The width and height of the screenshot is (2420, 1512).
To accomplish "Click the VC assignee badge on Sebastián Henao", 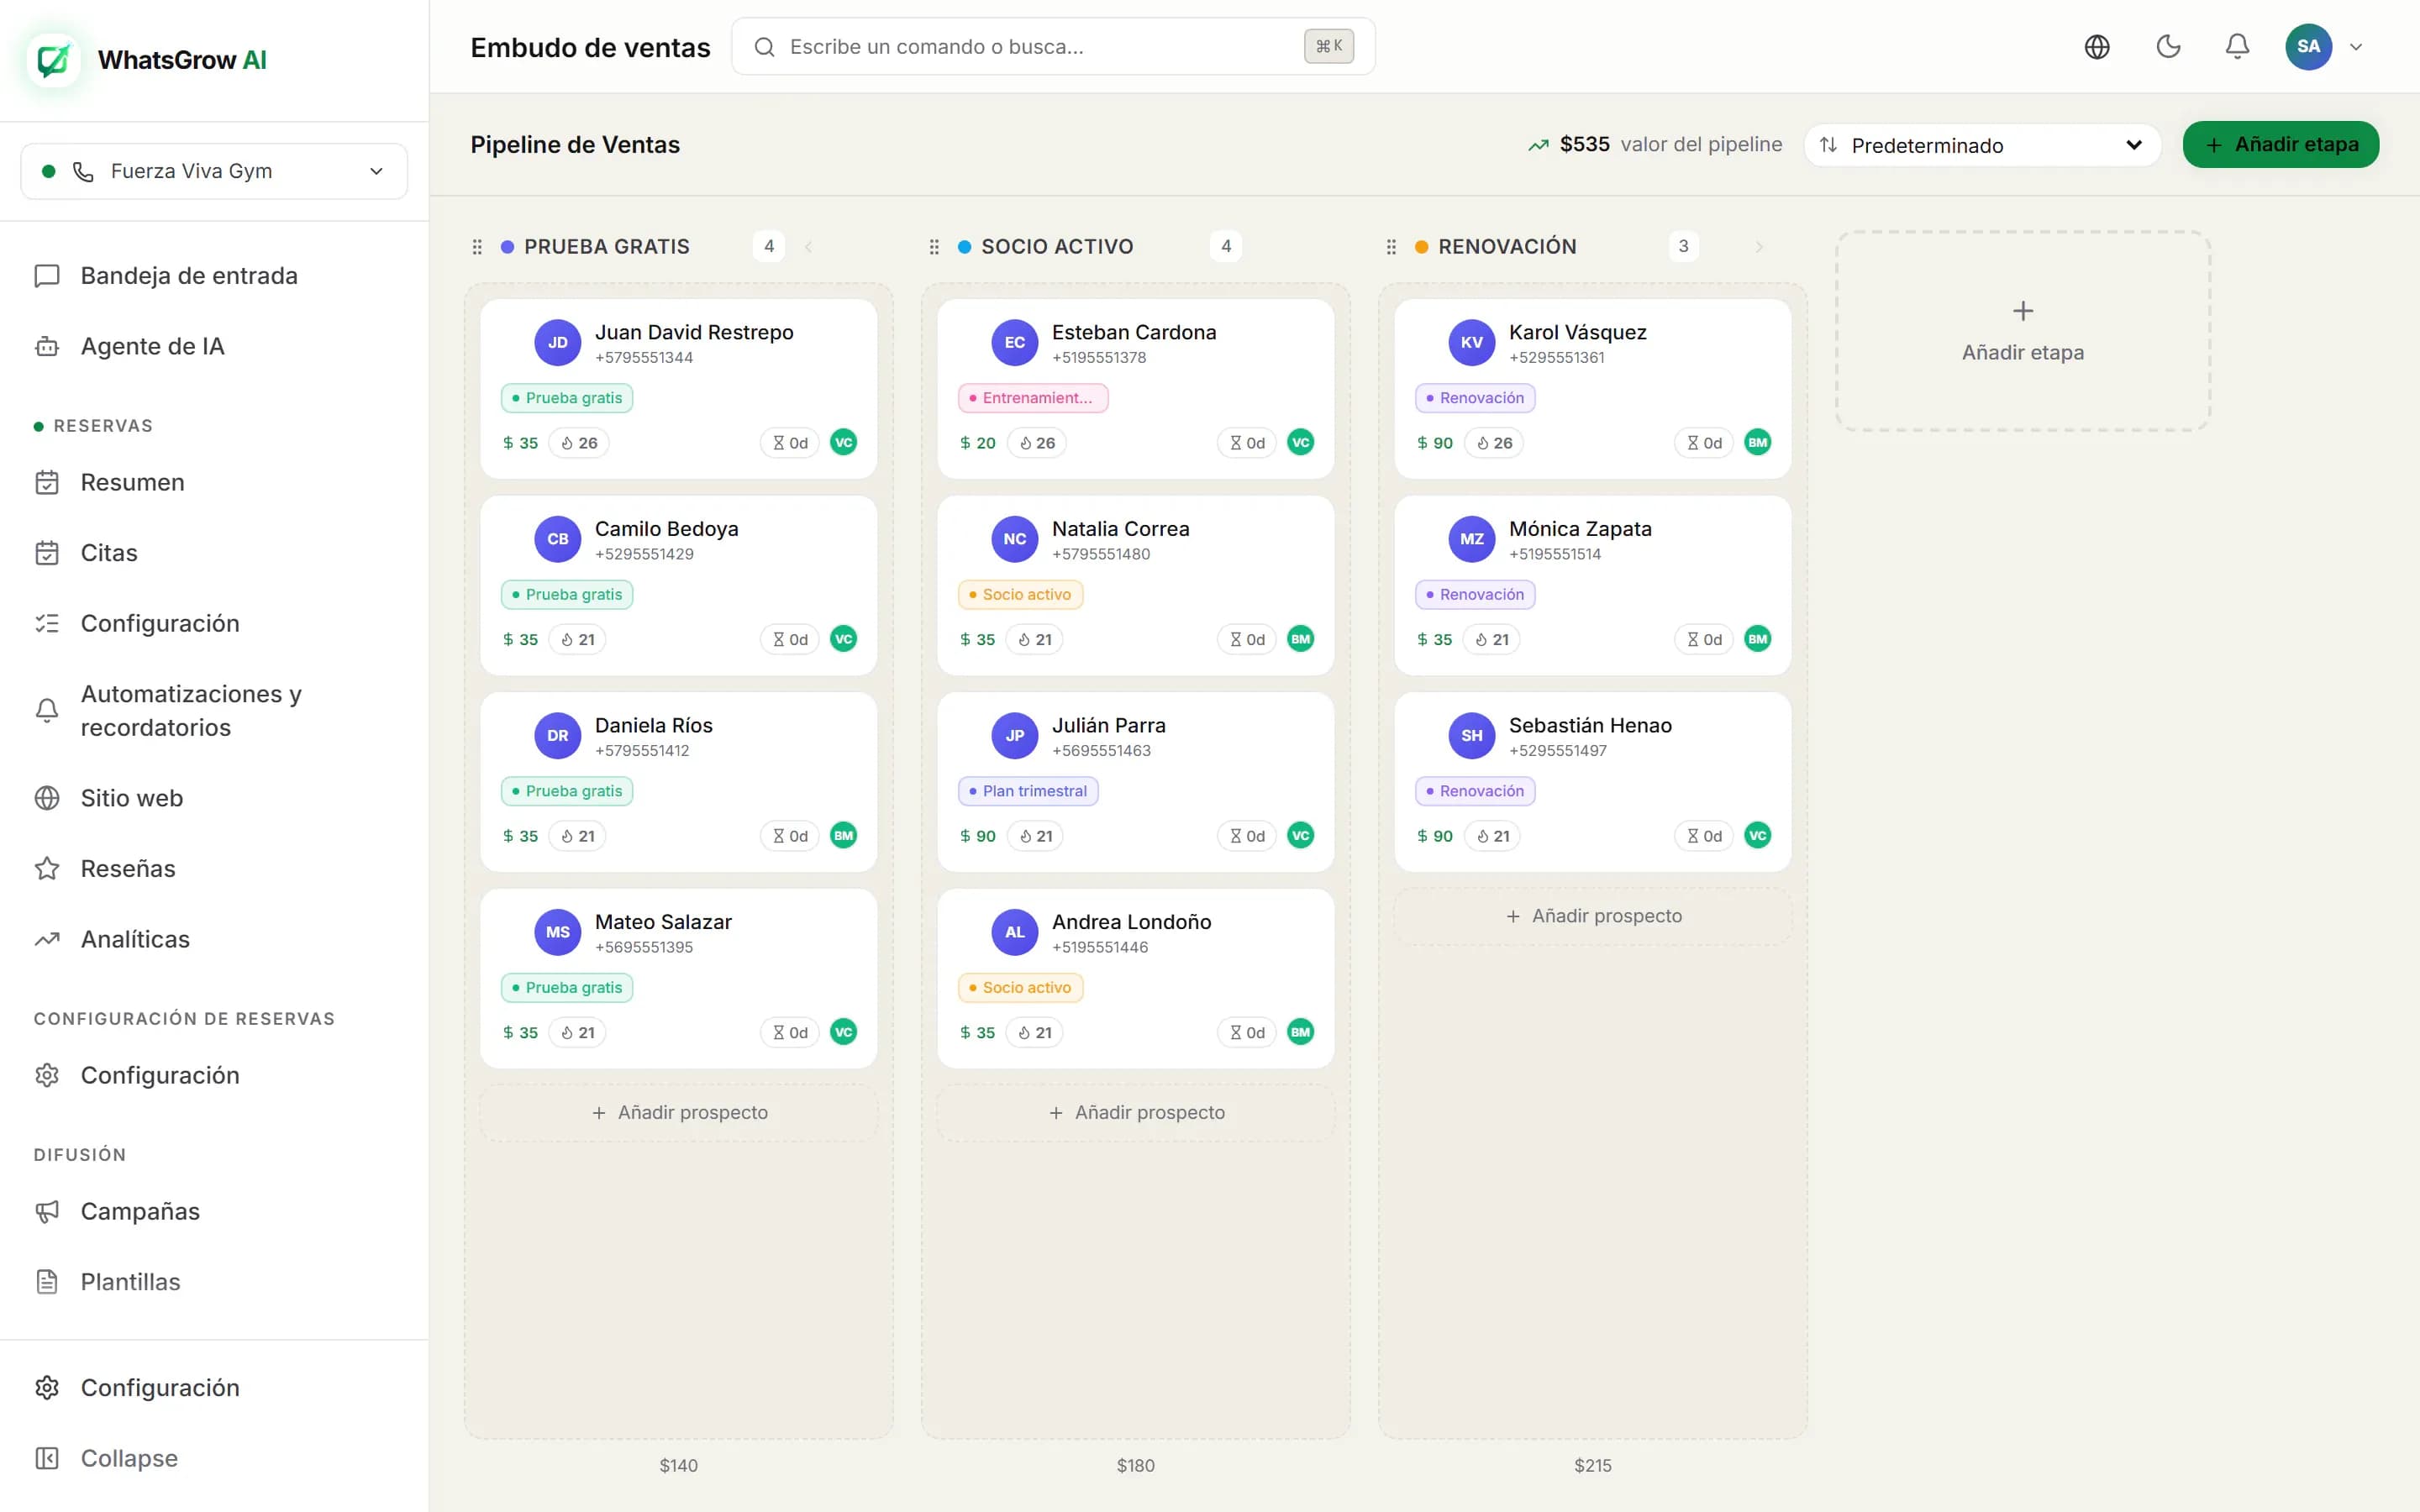I will 1757,835.
